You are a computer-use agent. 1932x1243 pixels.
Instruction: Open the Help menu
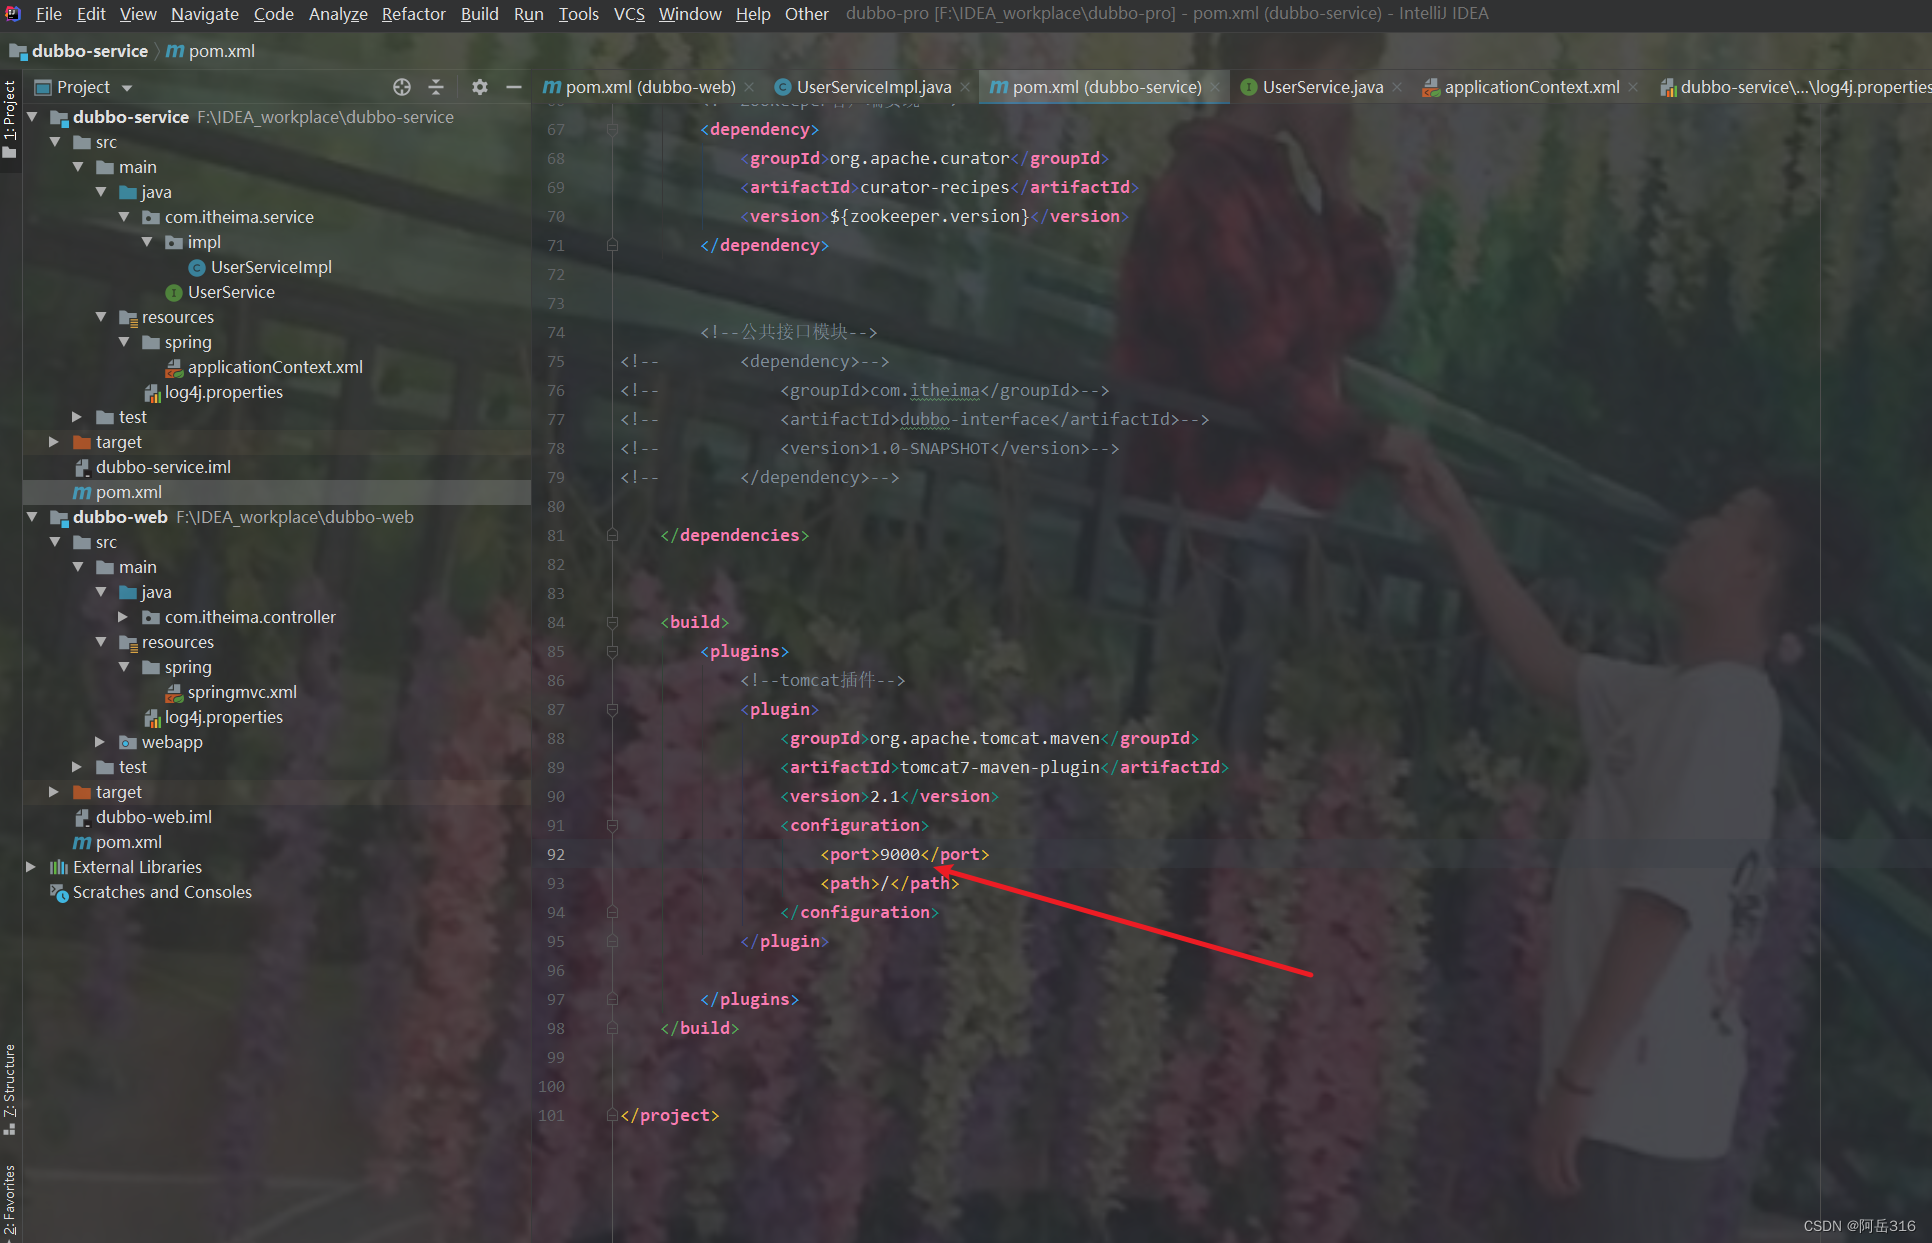point(753,14)
